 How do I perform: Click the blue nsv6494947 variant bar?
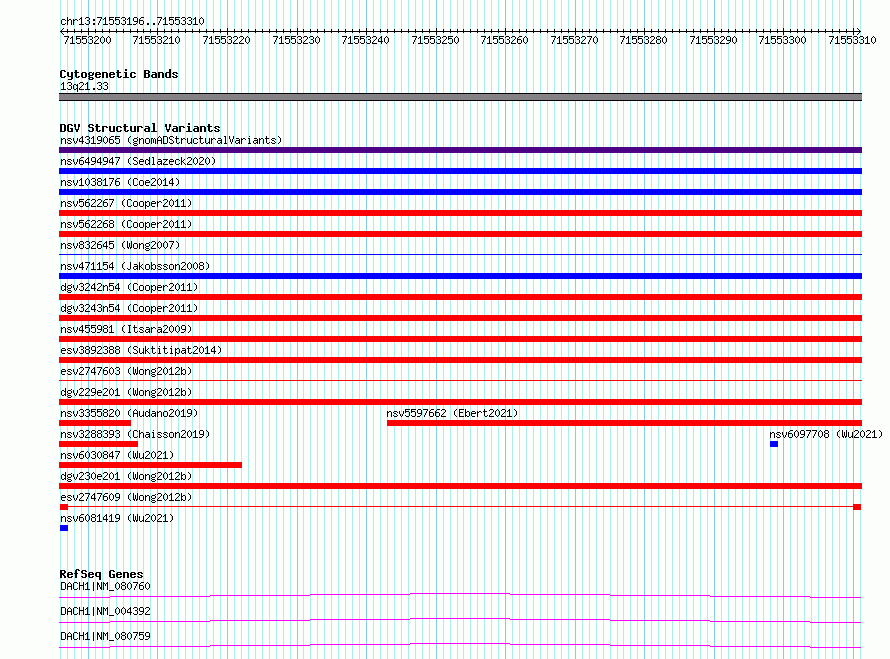[460, 171]
